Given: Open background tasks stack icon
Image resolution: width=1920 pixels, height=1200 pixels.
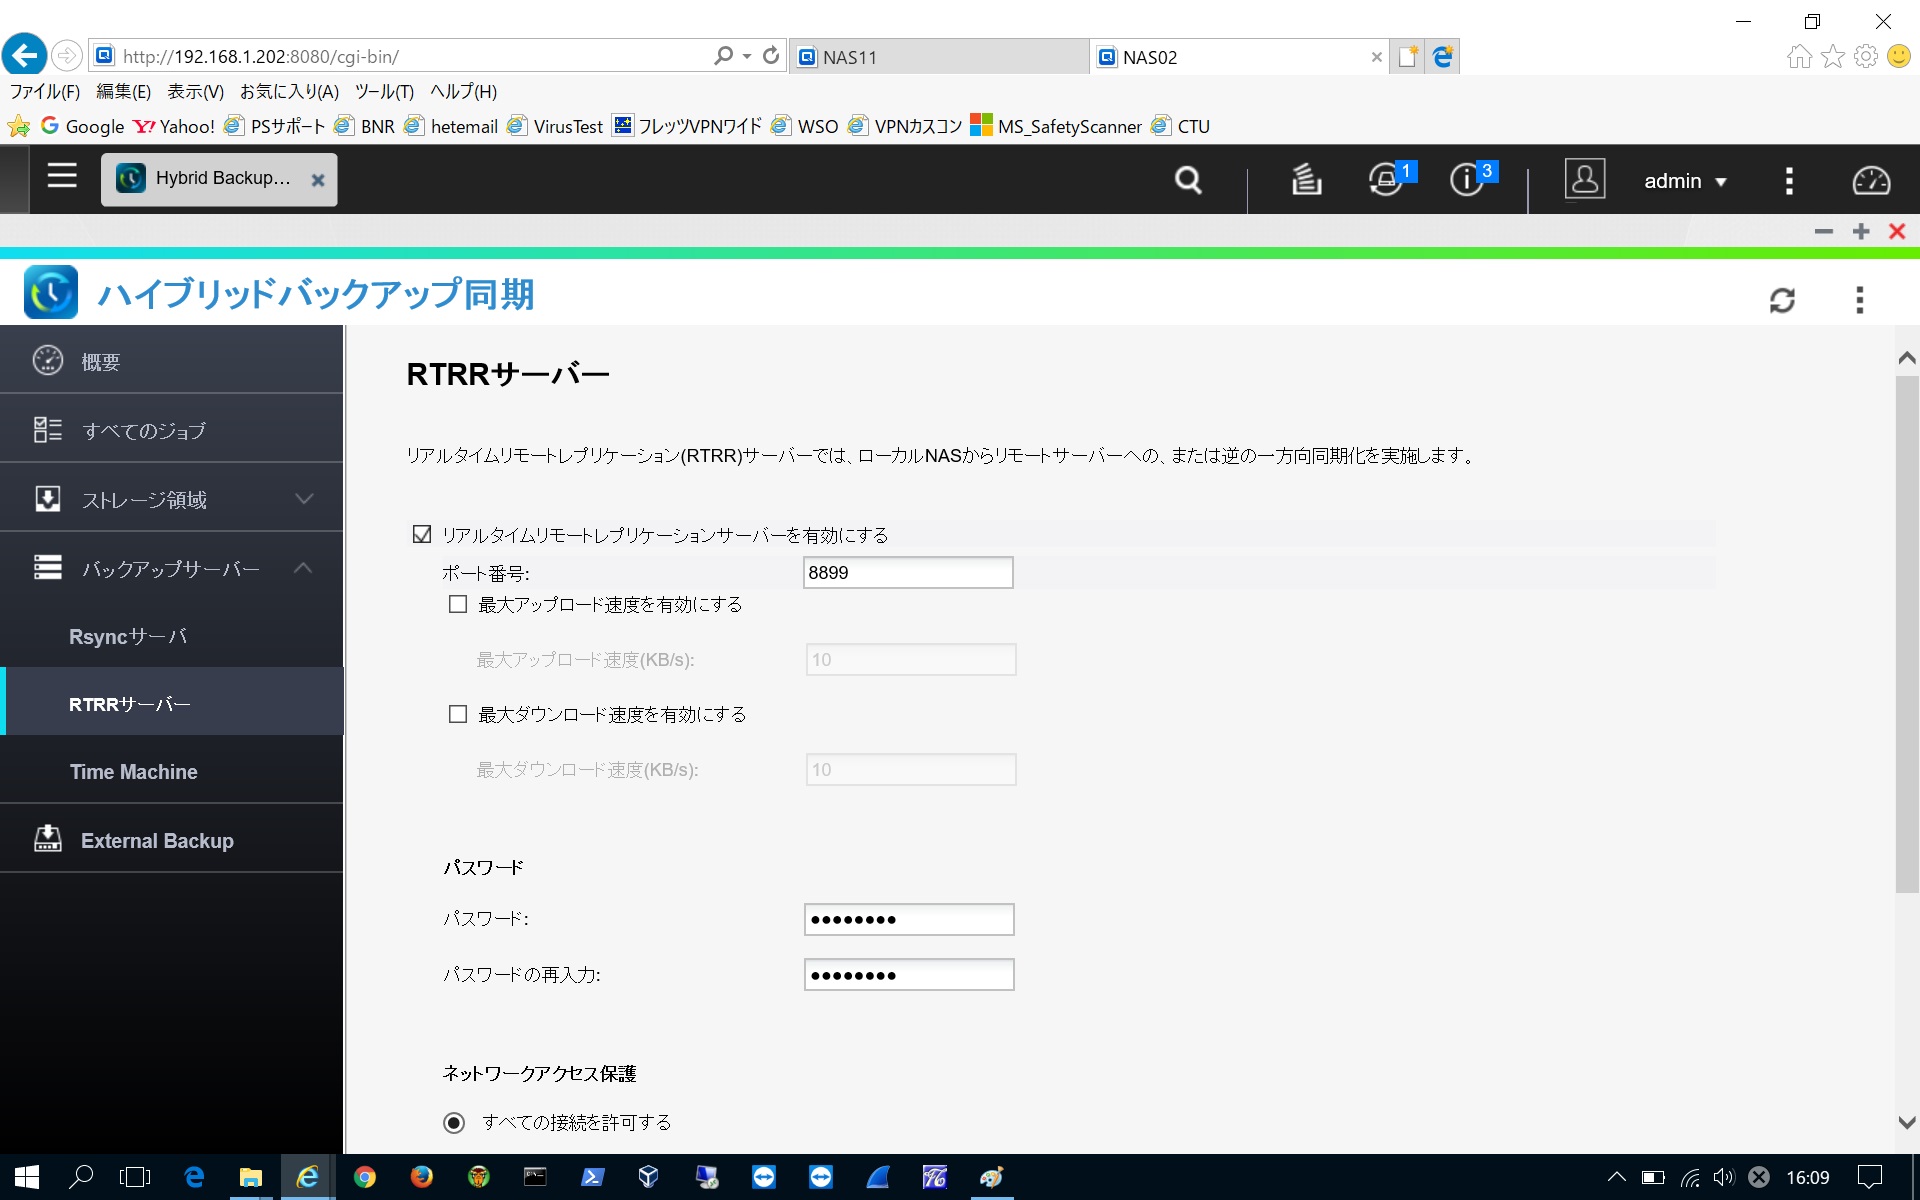Looking at the screenshot, I should pyautogui.click(x=1305, y=180).
